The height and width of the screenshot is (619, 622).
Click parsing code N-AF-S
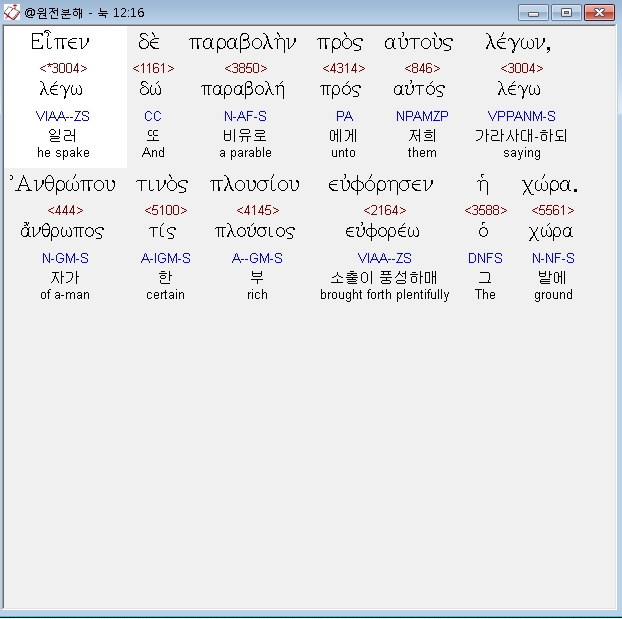(x=245, y=116)
